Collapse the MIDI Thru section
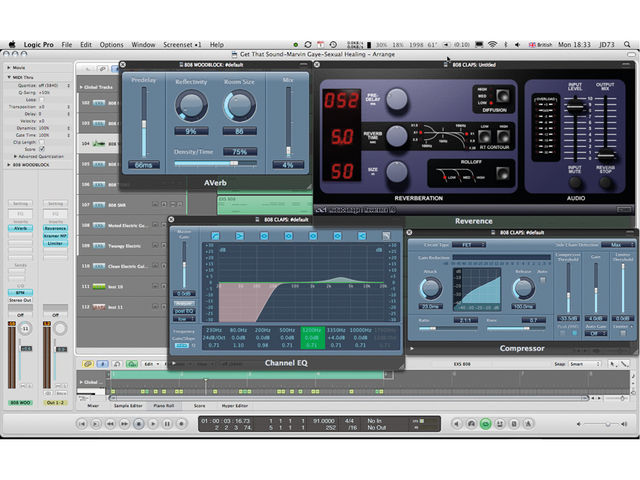The width and height of the screenshot is (640, 480). point(9,77)
